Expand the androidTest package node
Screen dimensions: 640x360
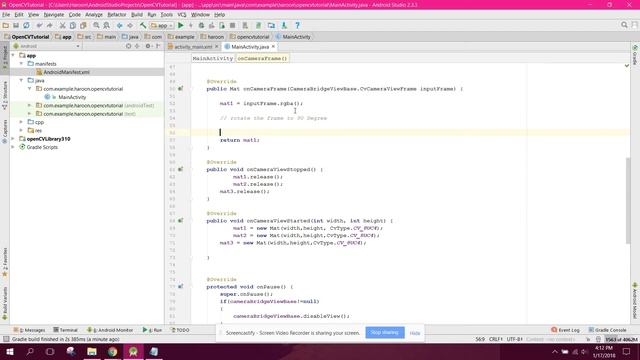[30, 105]
